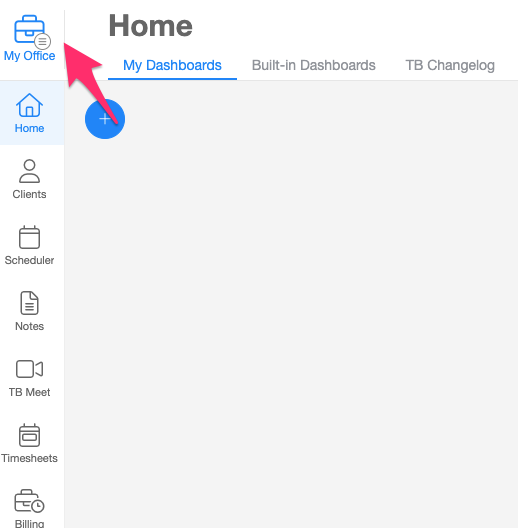Viewport: 518px width, 528px height.
Task: Click the My Office text label
Action: 29,56
